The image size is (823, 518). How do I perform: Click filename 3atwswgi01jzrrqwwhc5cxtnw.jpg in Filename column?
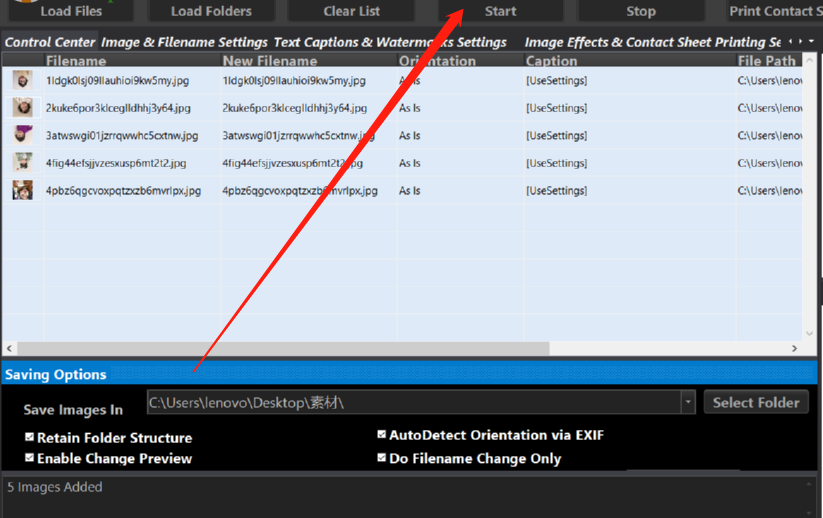(x=122, y=135)
